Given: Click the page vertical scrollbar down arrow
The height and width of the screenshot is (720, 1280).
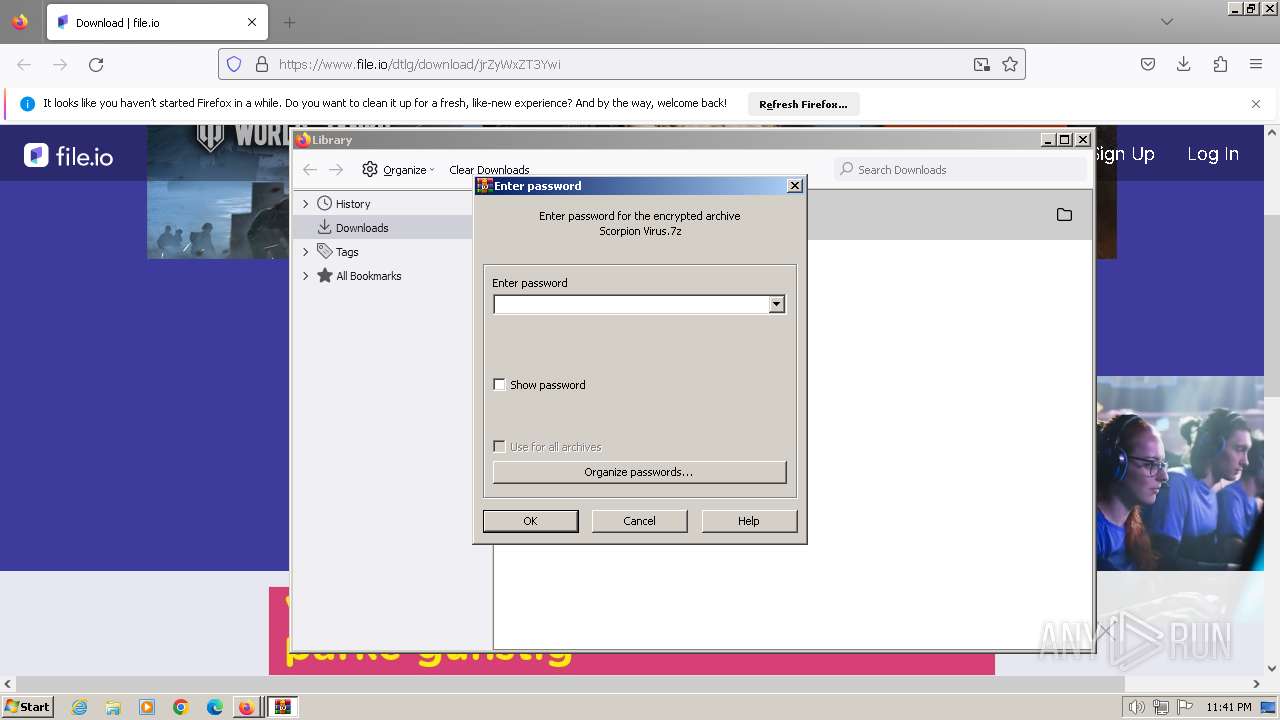Looking at the screenshot, I should click(1272, 668).
